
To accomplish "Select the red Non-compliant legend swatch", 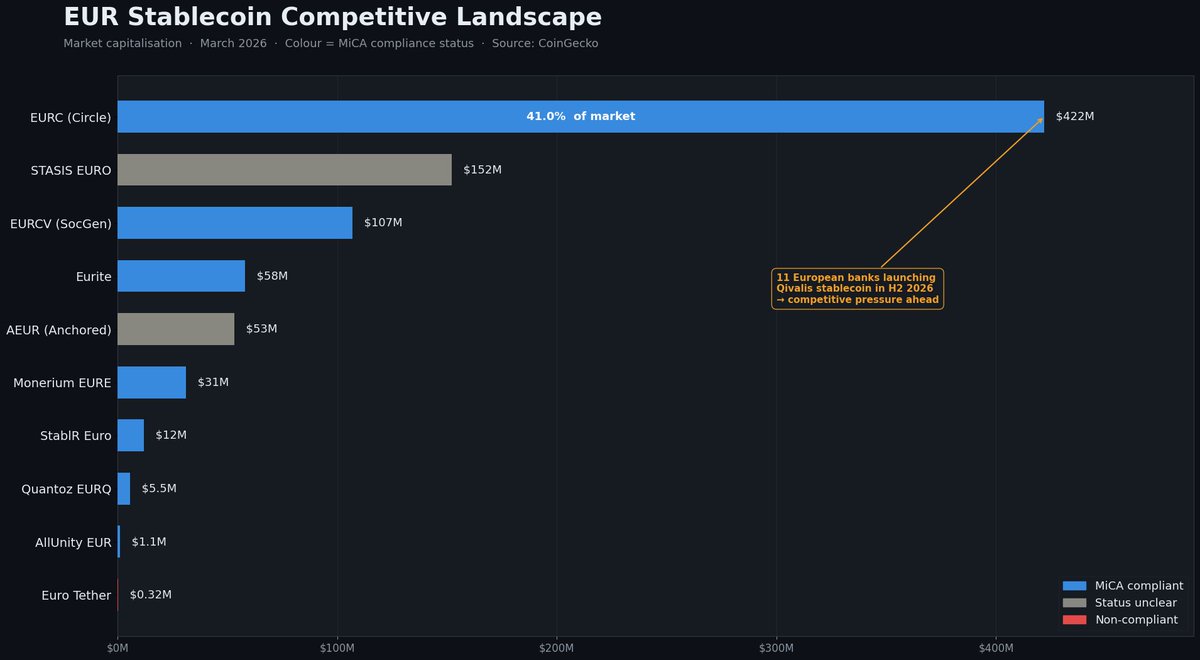I will pos(1074,620).
